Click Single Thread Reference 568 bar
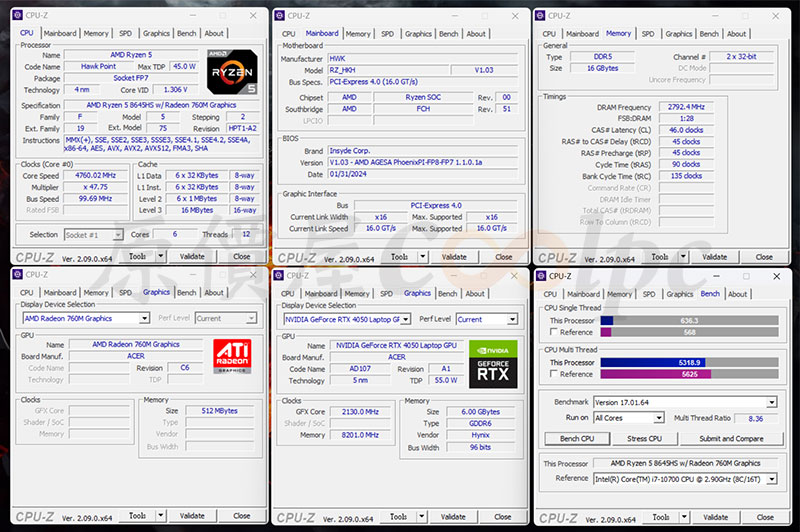Image resolution: width=800 pixels, height=532 pixels. coord(689,332)
